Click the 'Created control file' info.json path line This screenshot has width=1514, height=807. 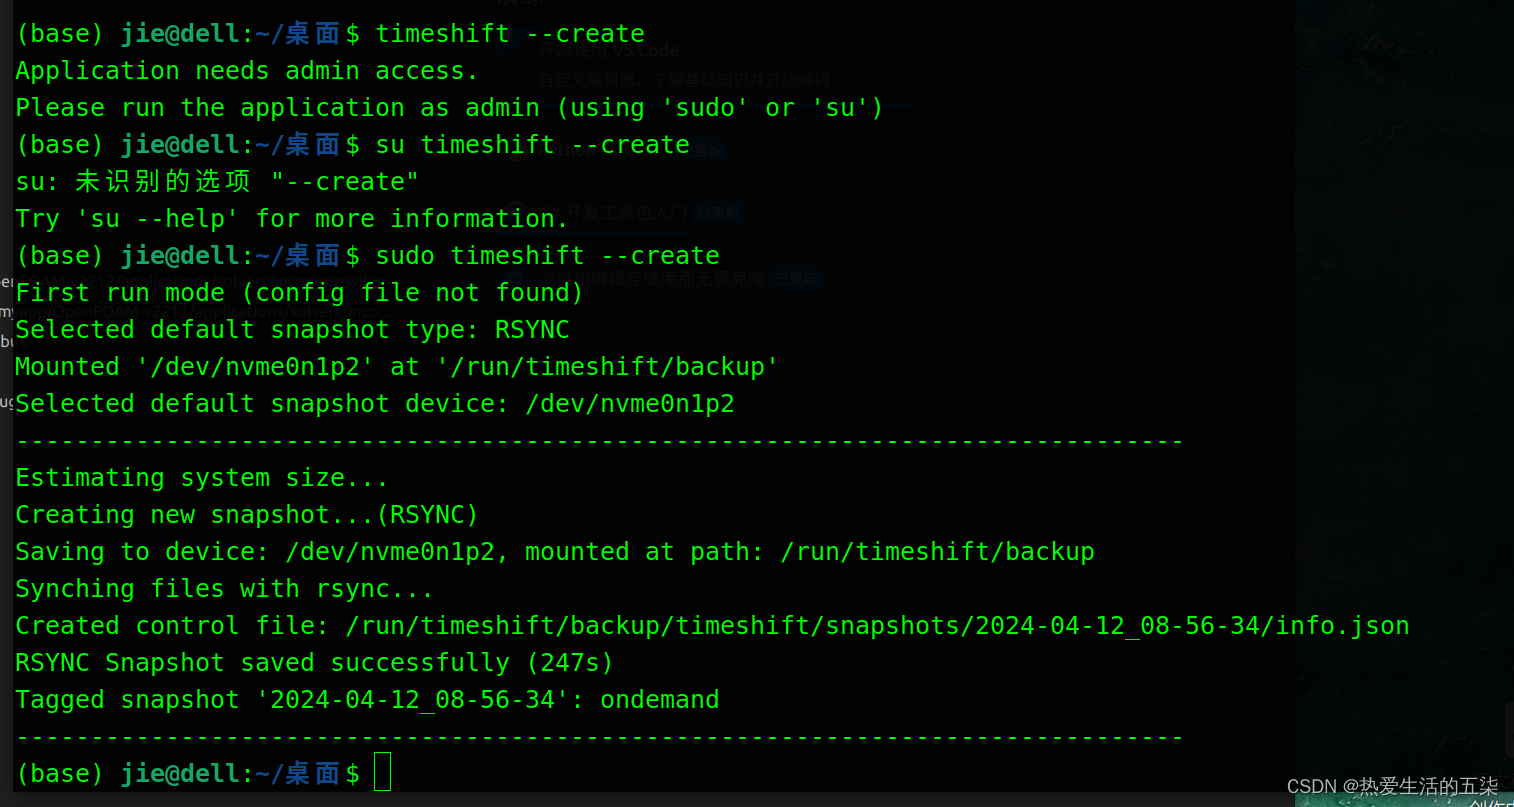pos(712,626)
